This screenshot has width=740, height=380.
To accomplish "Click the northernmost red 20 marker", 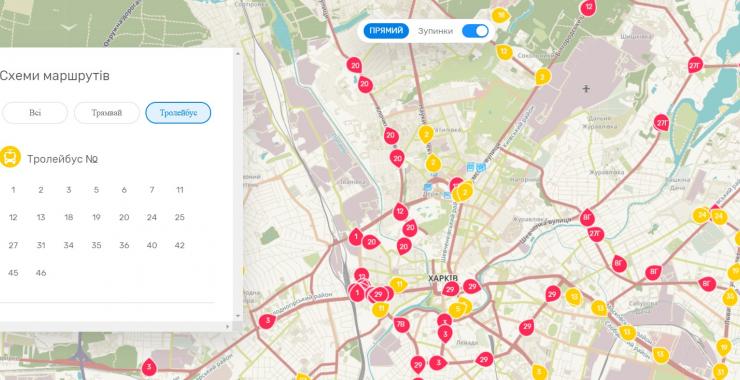I will (354, 65).
